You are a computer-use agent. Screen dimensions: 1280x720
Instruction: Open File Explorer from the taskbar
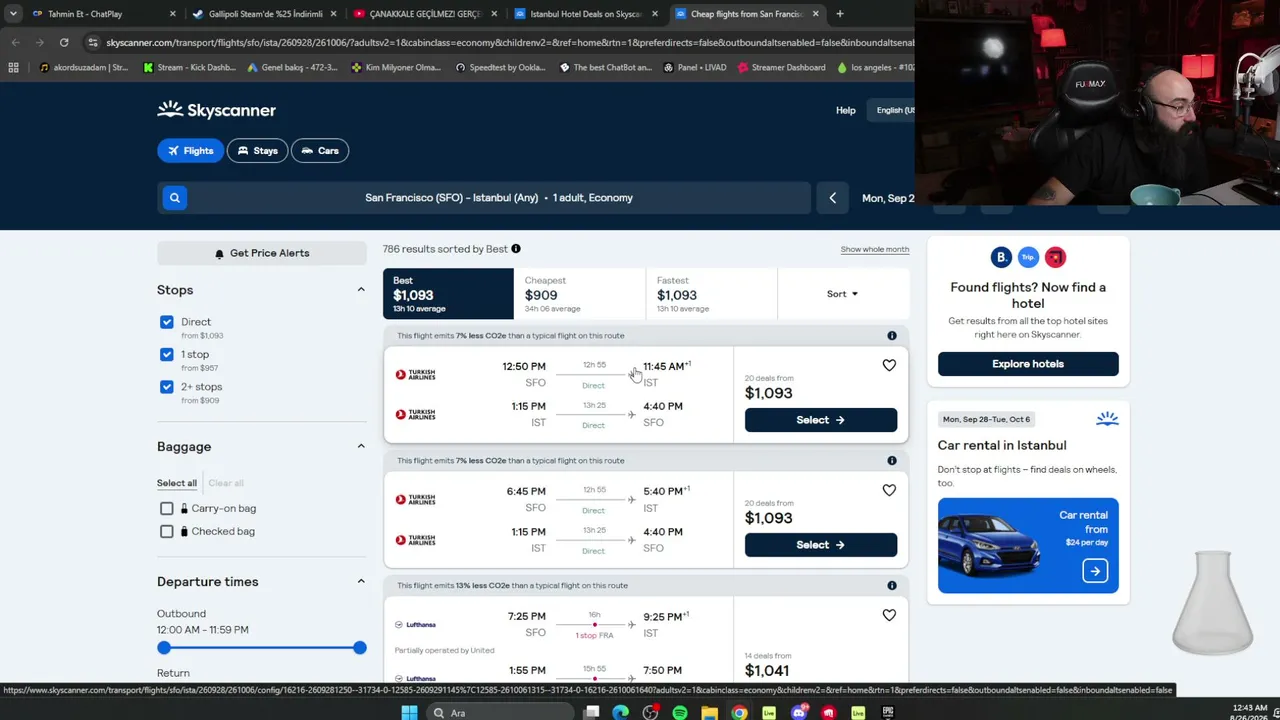[709, 713]
